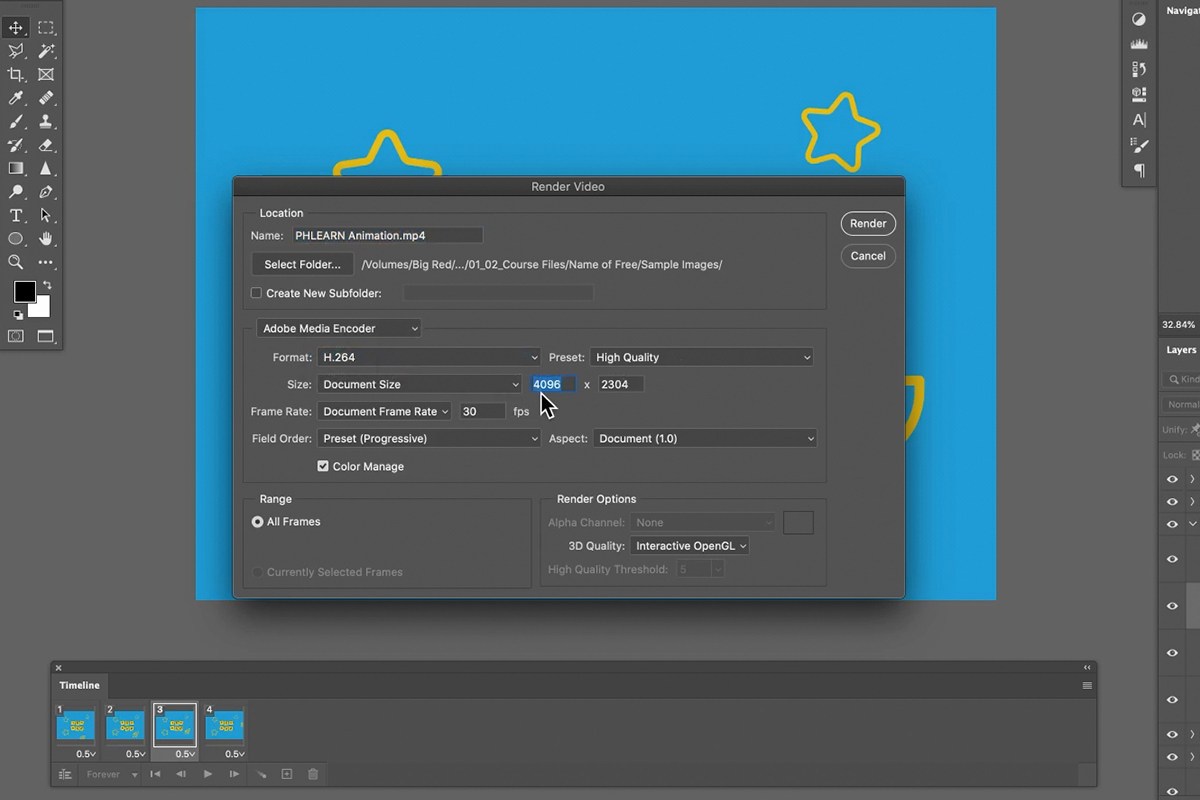Open the Size Document Size dropdown

pos(419,384)
